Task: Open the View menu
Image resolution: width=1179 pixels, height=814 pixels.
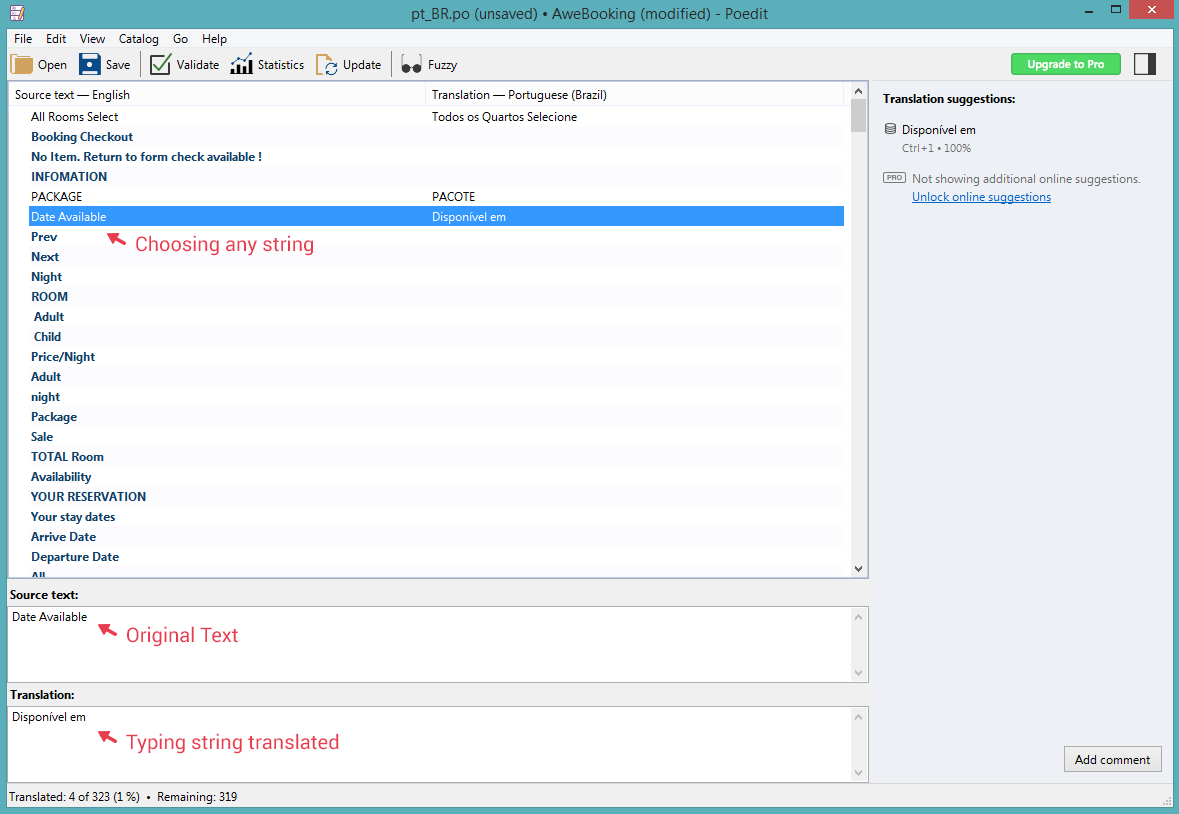Action: (x=92, y=39)
